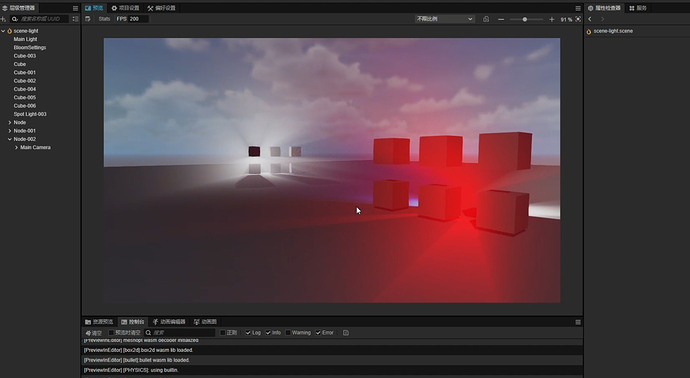Expand the Node-001 tree item
Viewport: 690px width, 378px height.
coord(10,131)
